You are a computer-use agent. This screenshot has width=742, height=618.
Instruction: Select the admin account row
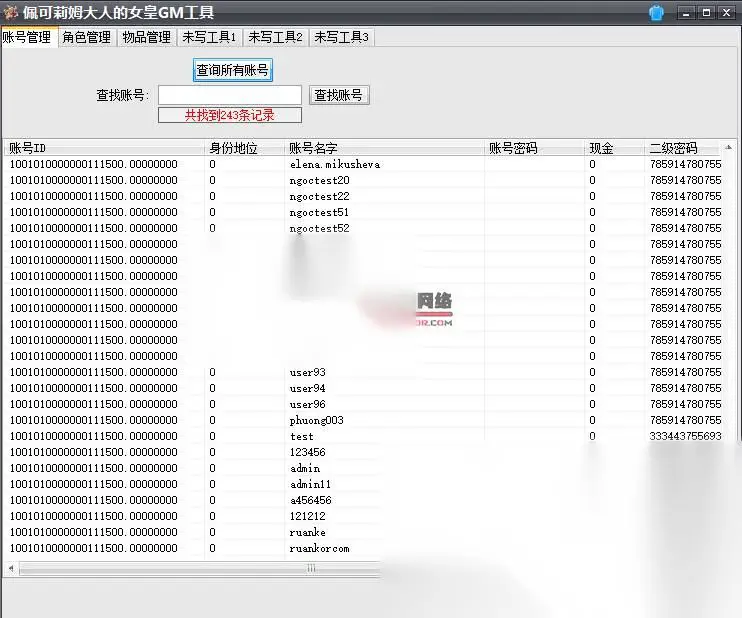(x=194, y=468)
